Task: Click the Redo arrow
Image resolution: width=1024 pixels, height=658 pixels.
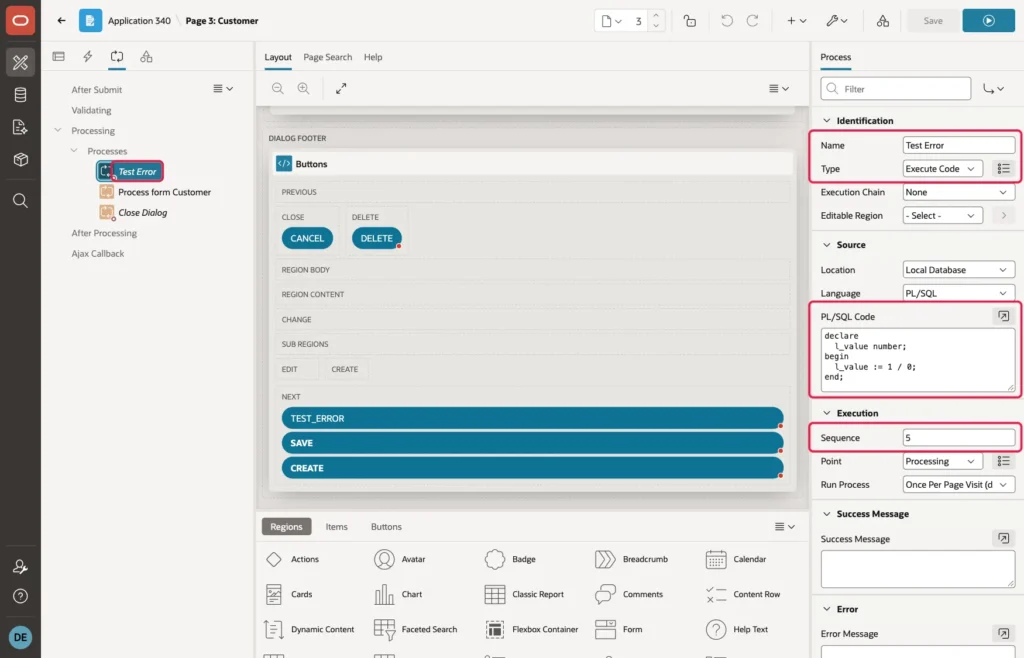Action: [x=752, y=21]
